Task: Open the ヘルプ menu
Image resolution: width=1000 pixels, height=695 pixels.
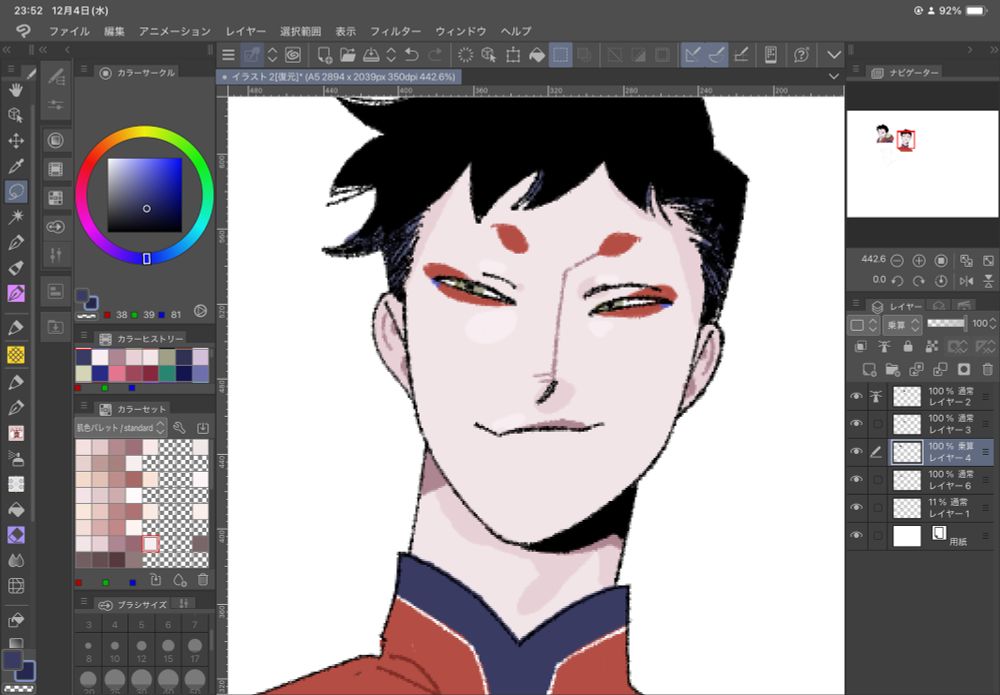Action: [x=516, y=31]
